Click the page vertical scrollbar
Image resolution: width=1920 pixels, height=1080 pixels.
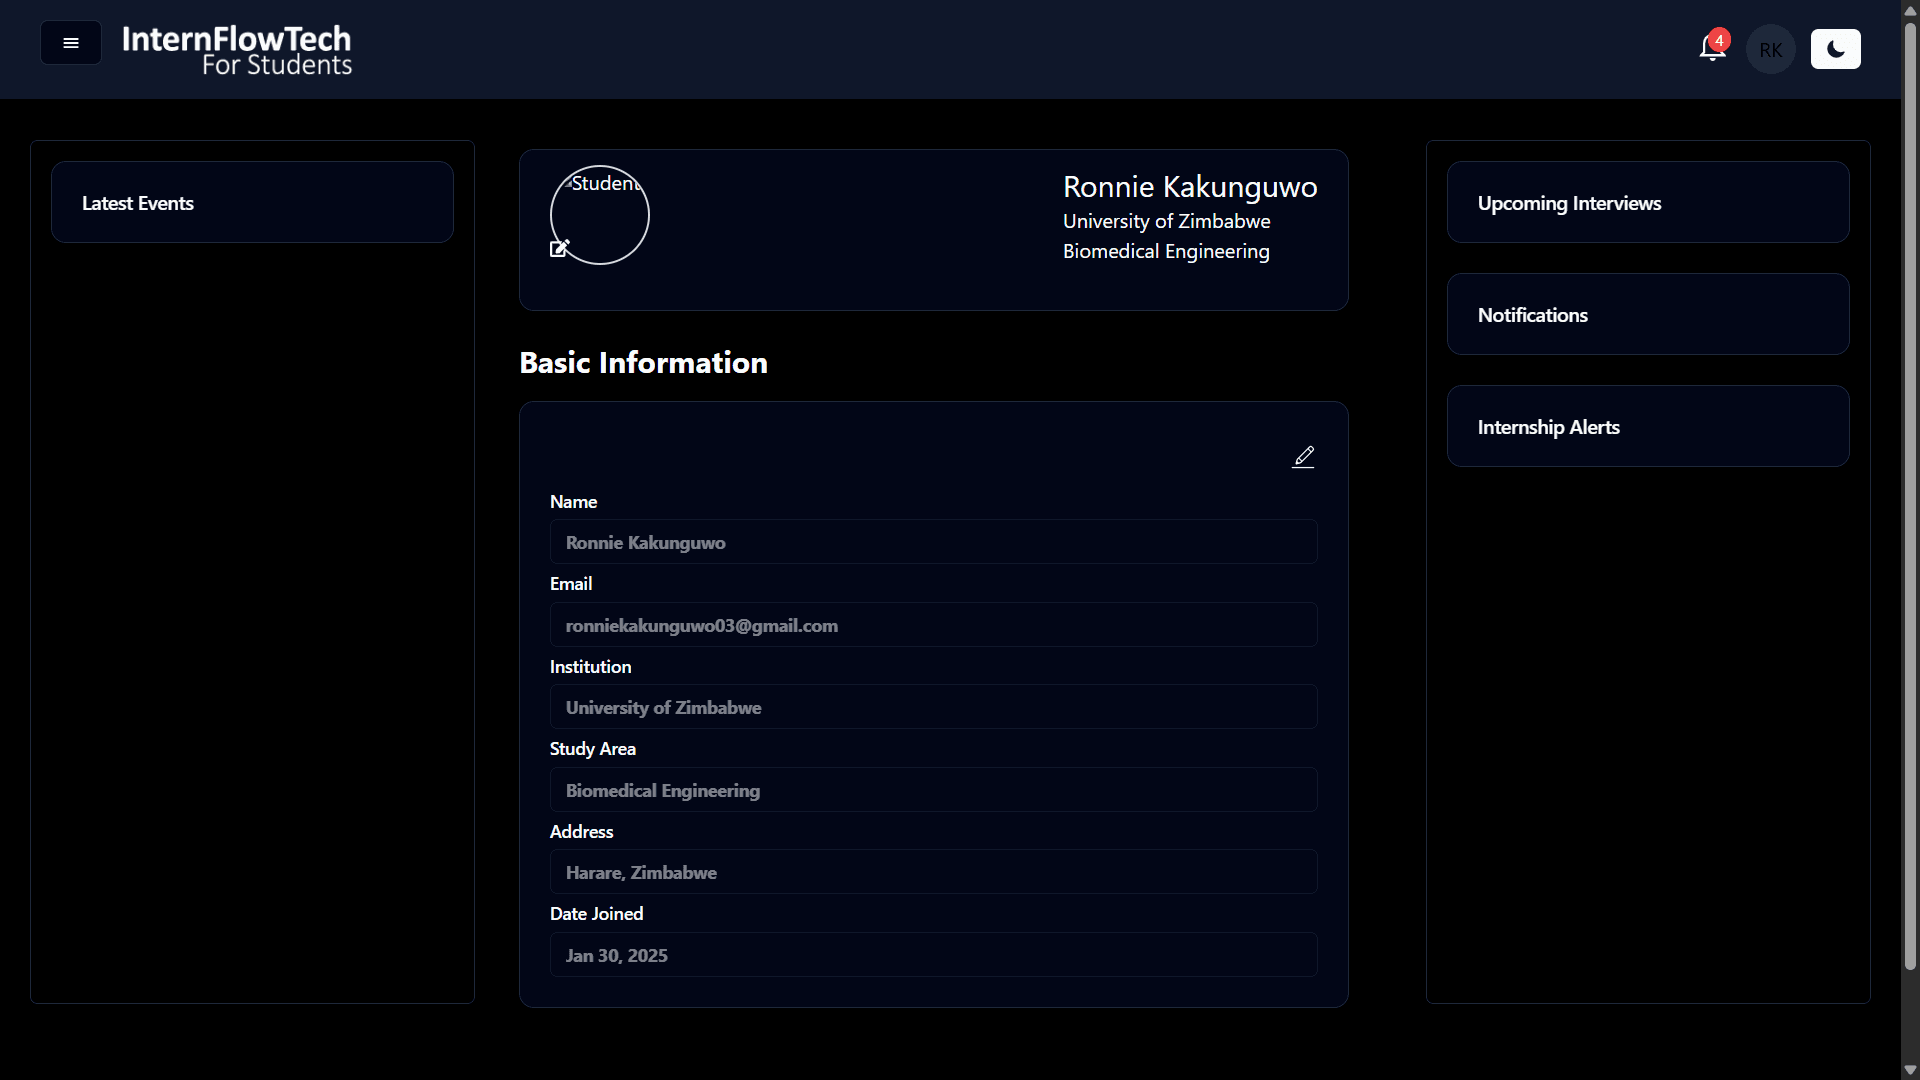click(1910, 500)
